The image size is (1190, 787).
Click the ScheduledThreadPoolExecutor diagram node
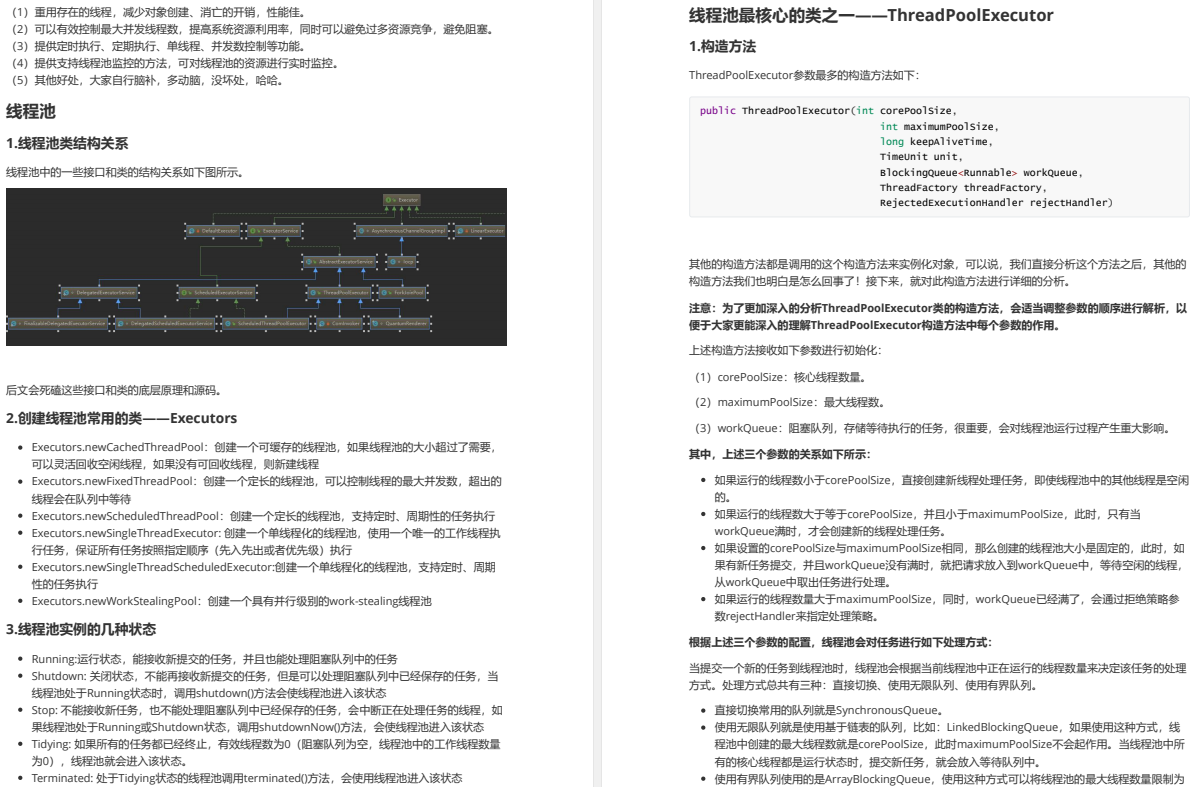(x=266, y=323)
